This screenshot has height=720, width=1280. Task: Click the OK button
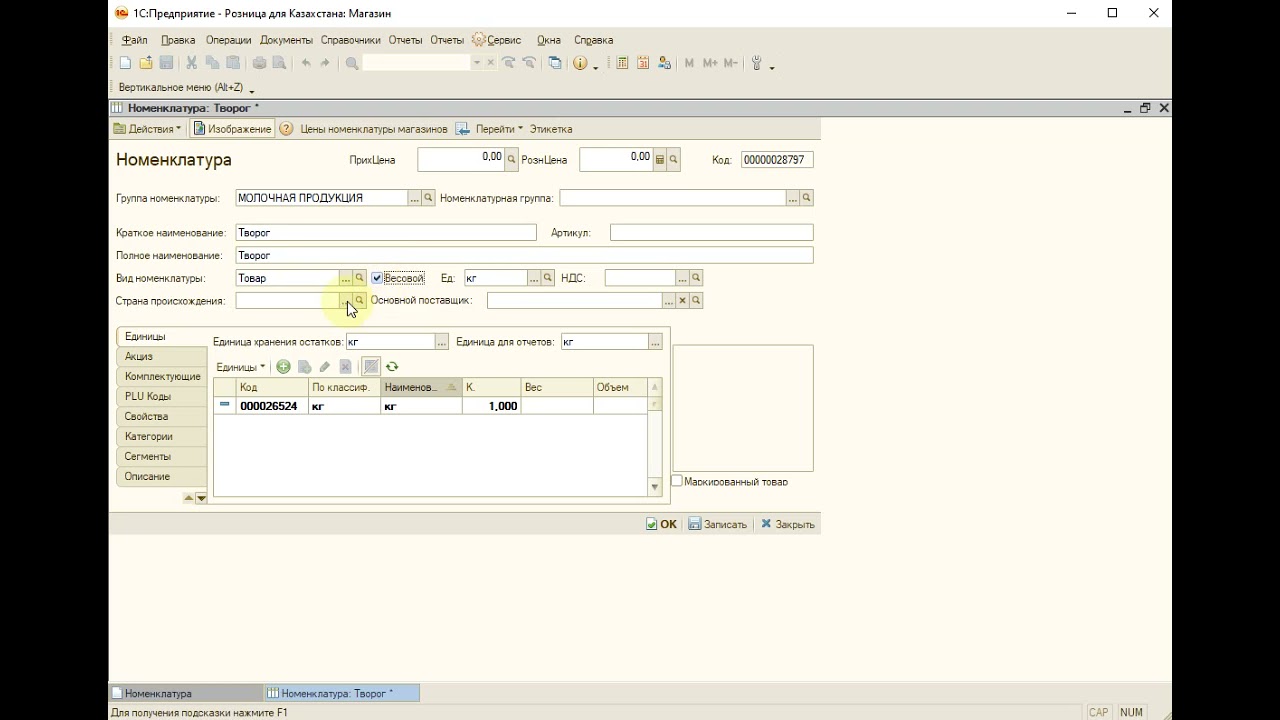pos(661,524)
